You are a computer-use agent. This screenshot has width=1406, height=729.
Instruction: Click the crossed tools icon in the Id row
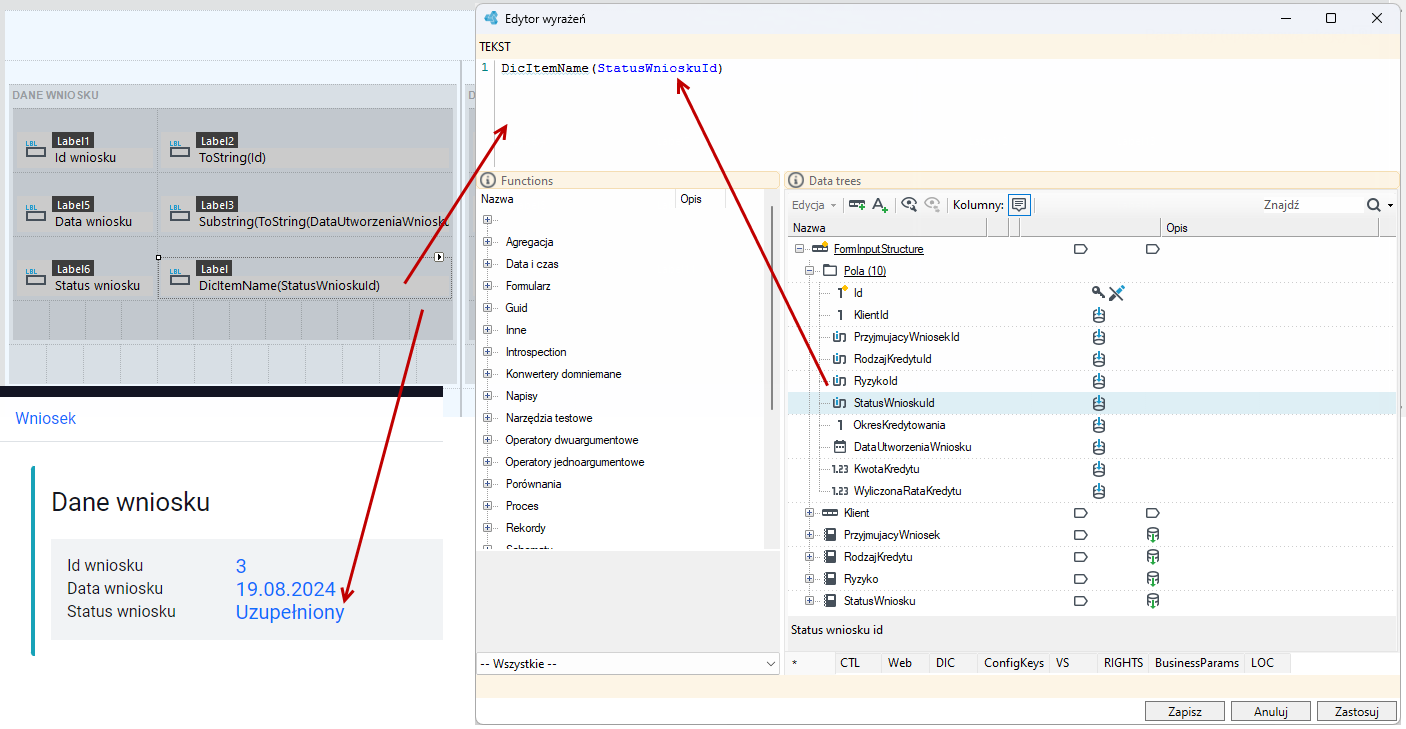(1117, 293)
